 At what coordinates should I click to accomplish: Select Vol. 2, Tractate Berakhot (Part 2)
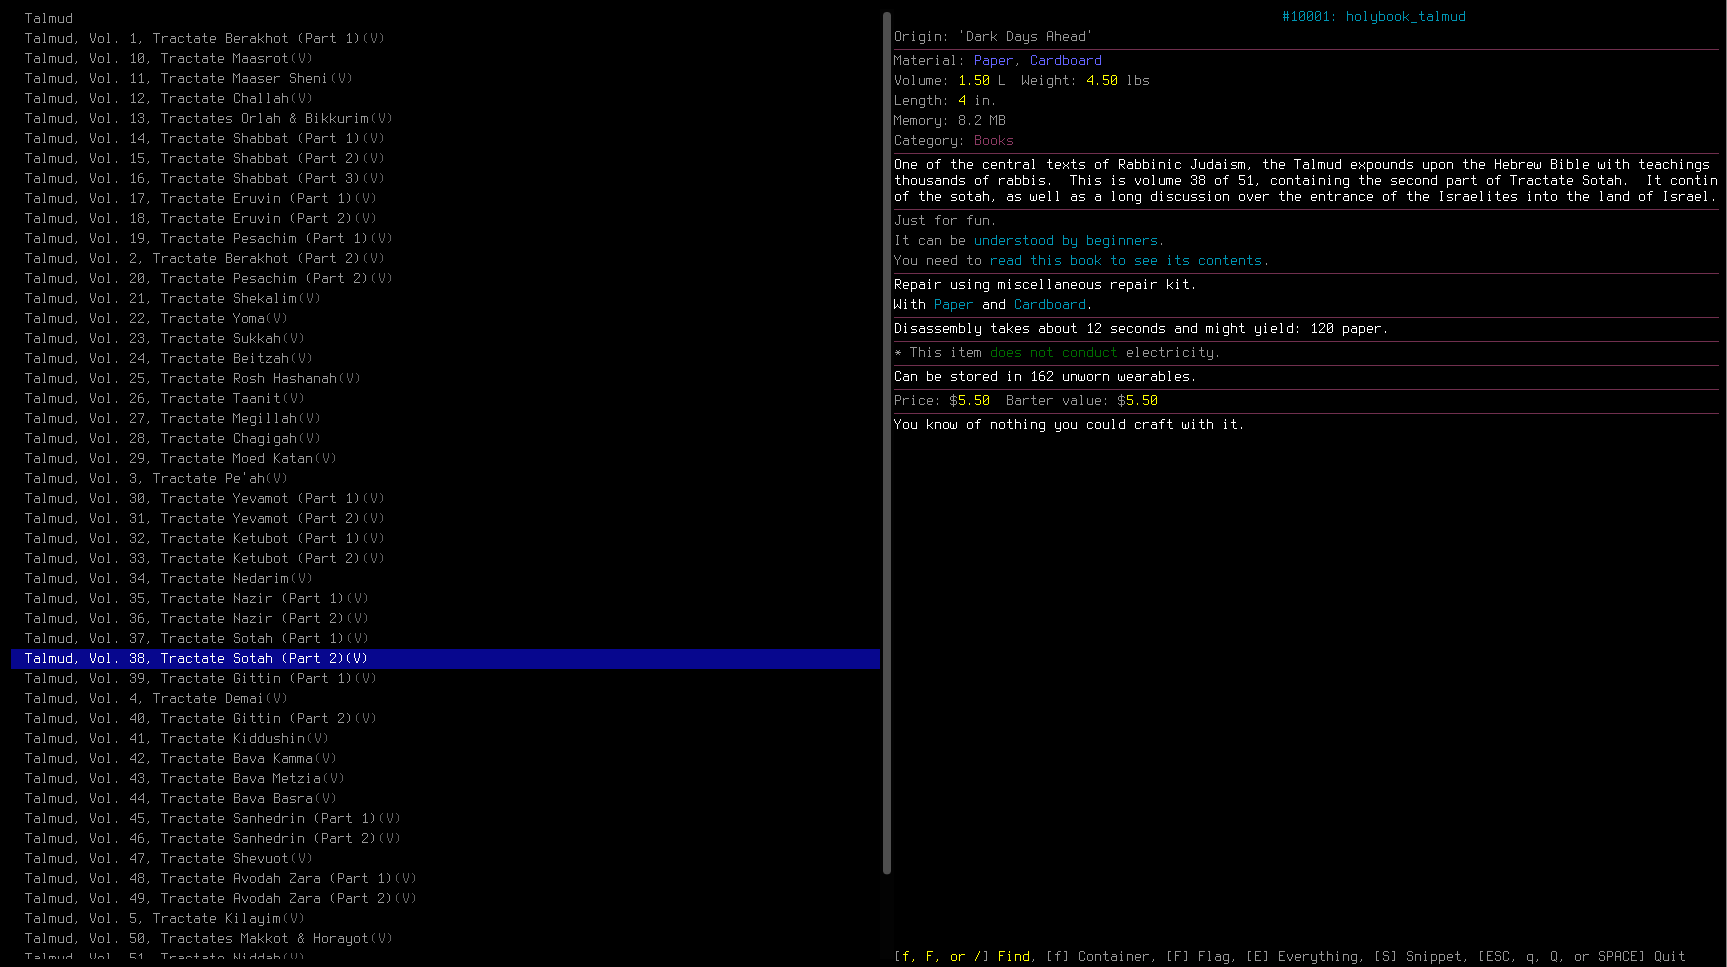tap(204, 258)
